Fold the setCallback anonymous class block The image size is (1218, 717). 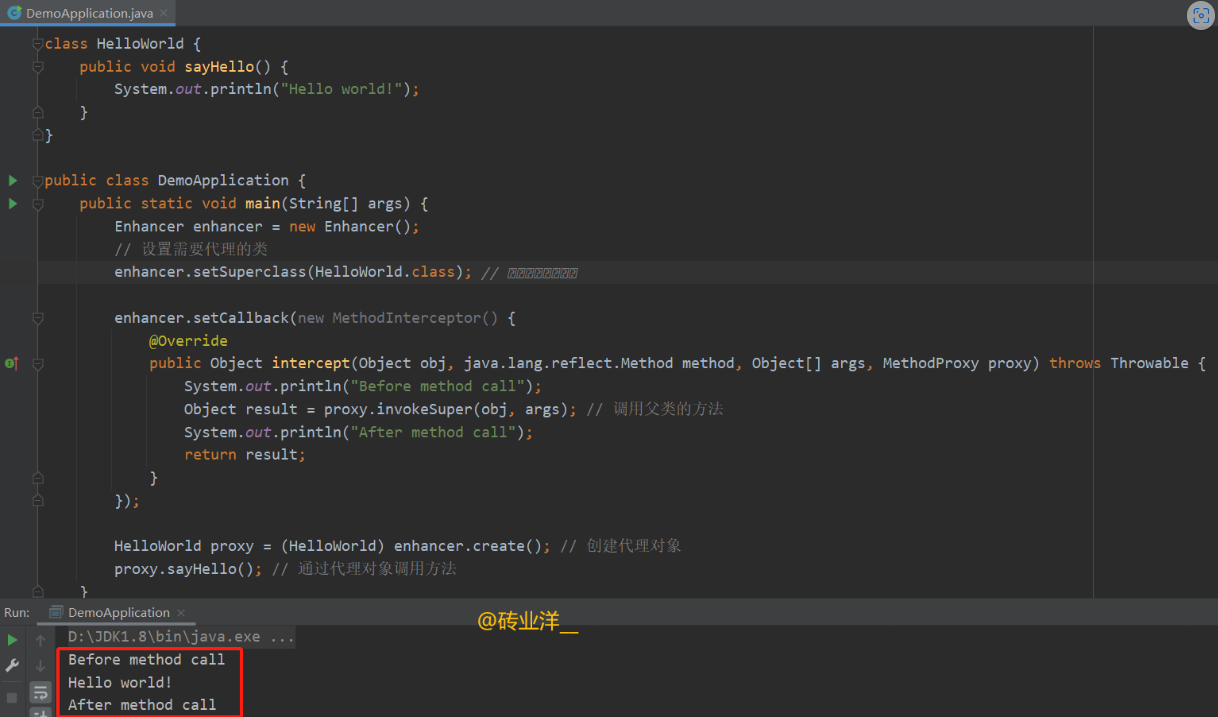[x=38, y=318]
